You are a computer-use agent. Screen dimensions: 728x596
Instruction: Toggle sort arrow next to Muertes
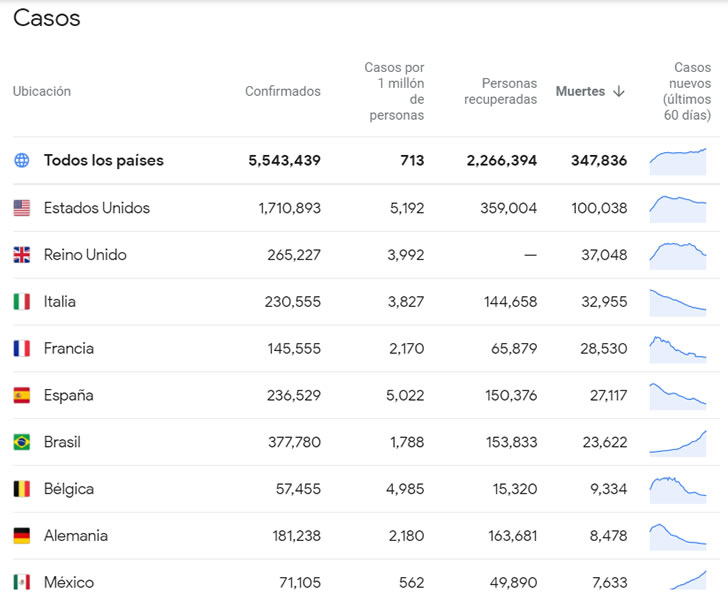point(618,91)
